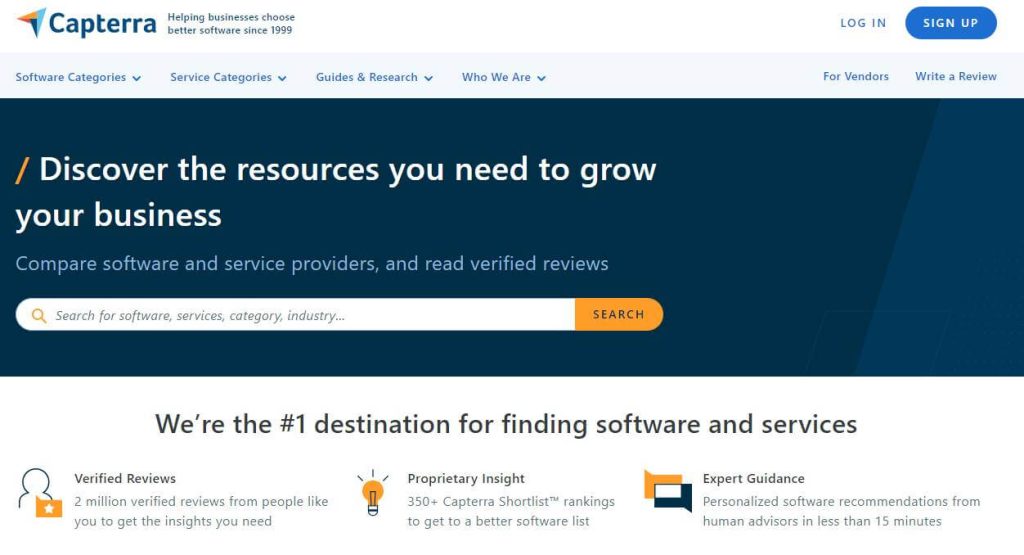Open the Write a Review link

click(955, 76)
